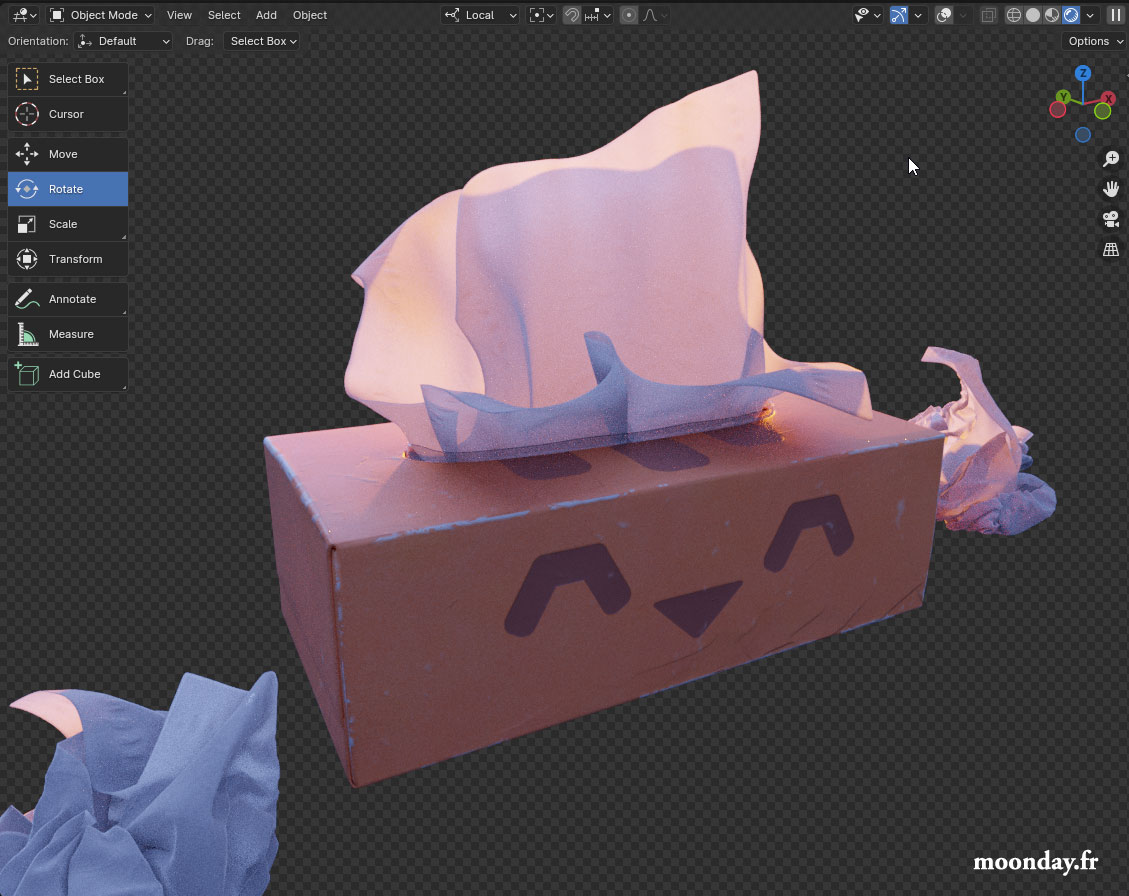Click the moonday.fr watermark text
1129x896 pixels.
(1036, 862)
